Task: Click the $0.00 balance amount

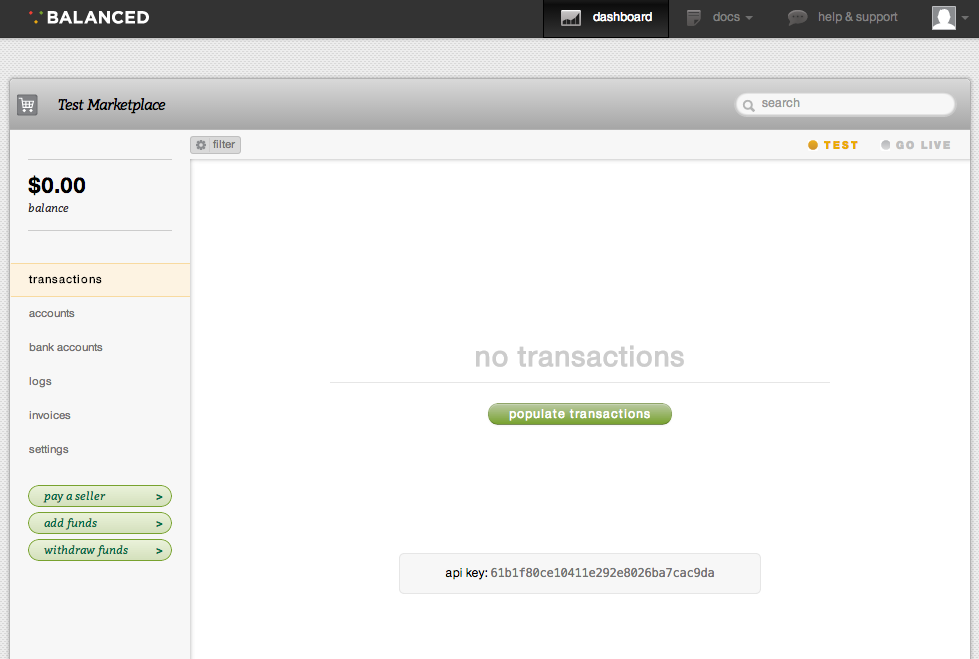Action: tap(57, 186)
